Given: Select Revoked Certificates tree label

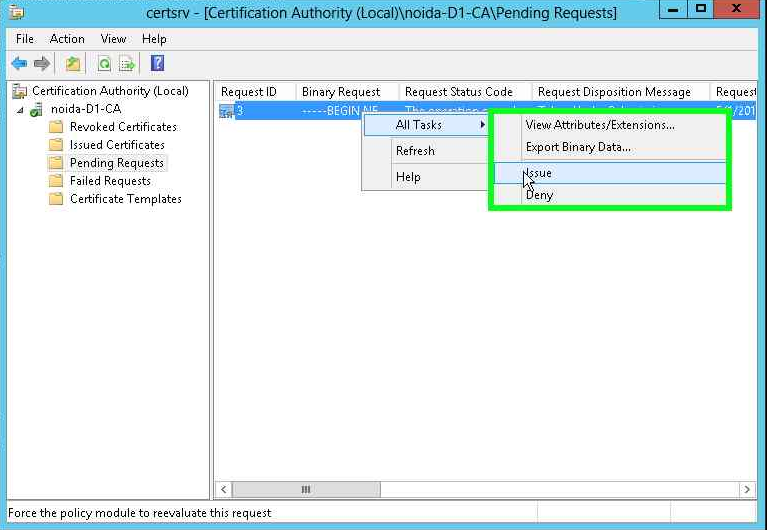Looking at the screenshot, I should [123, 127].
